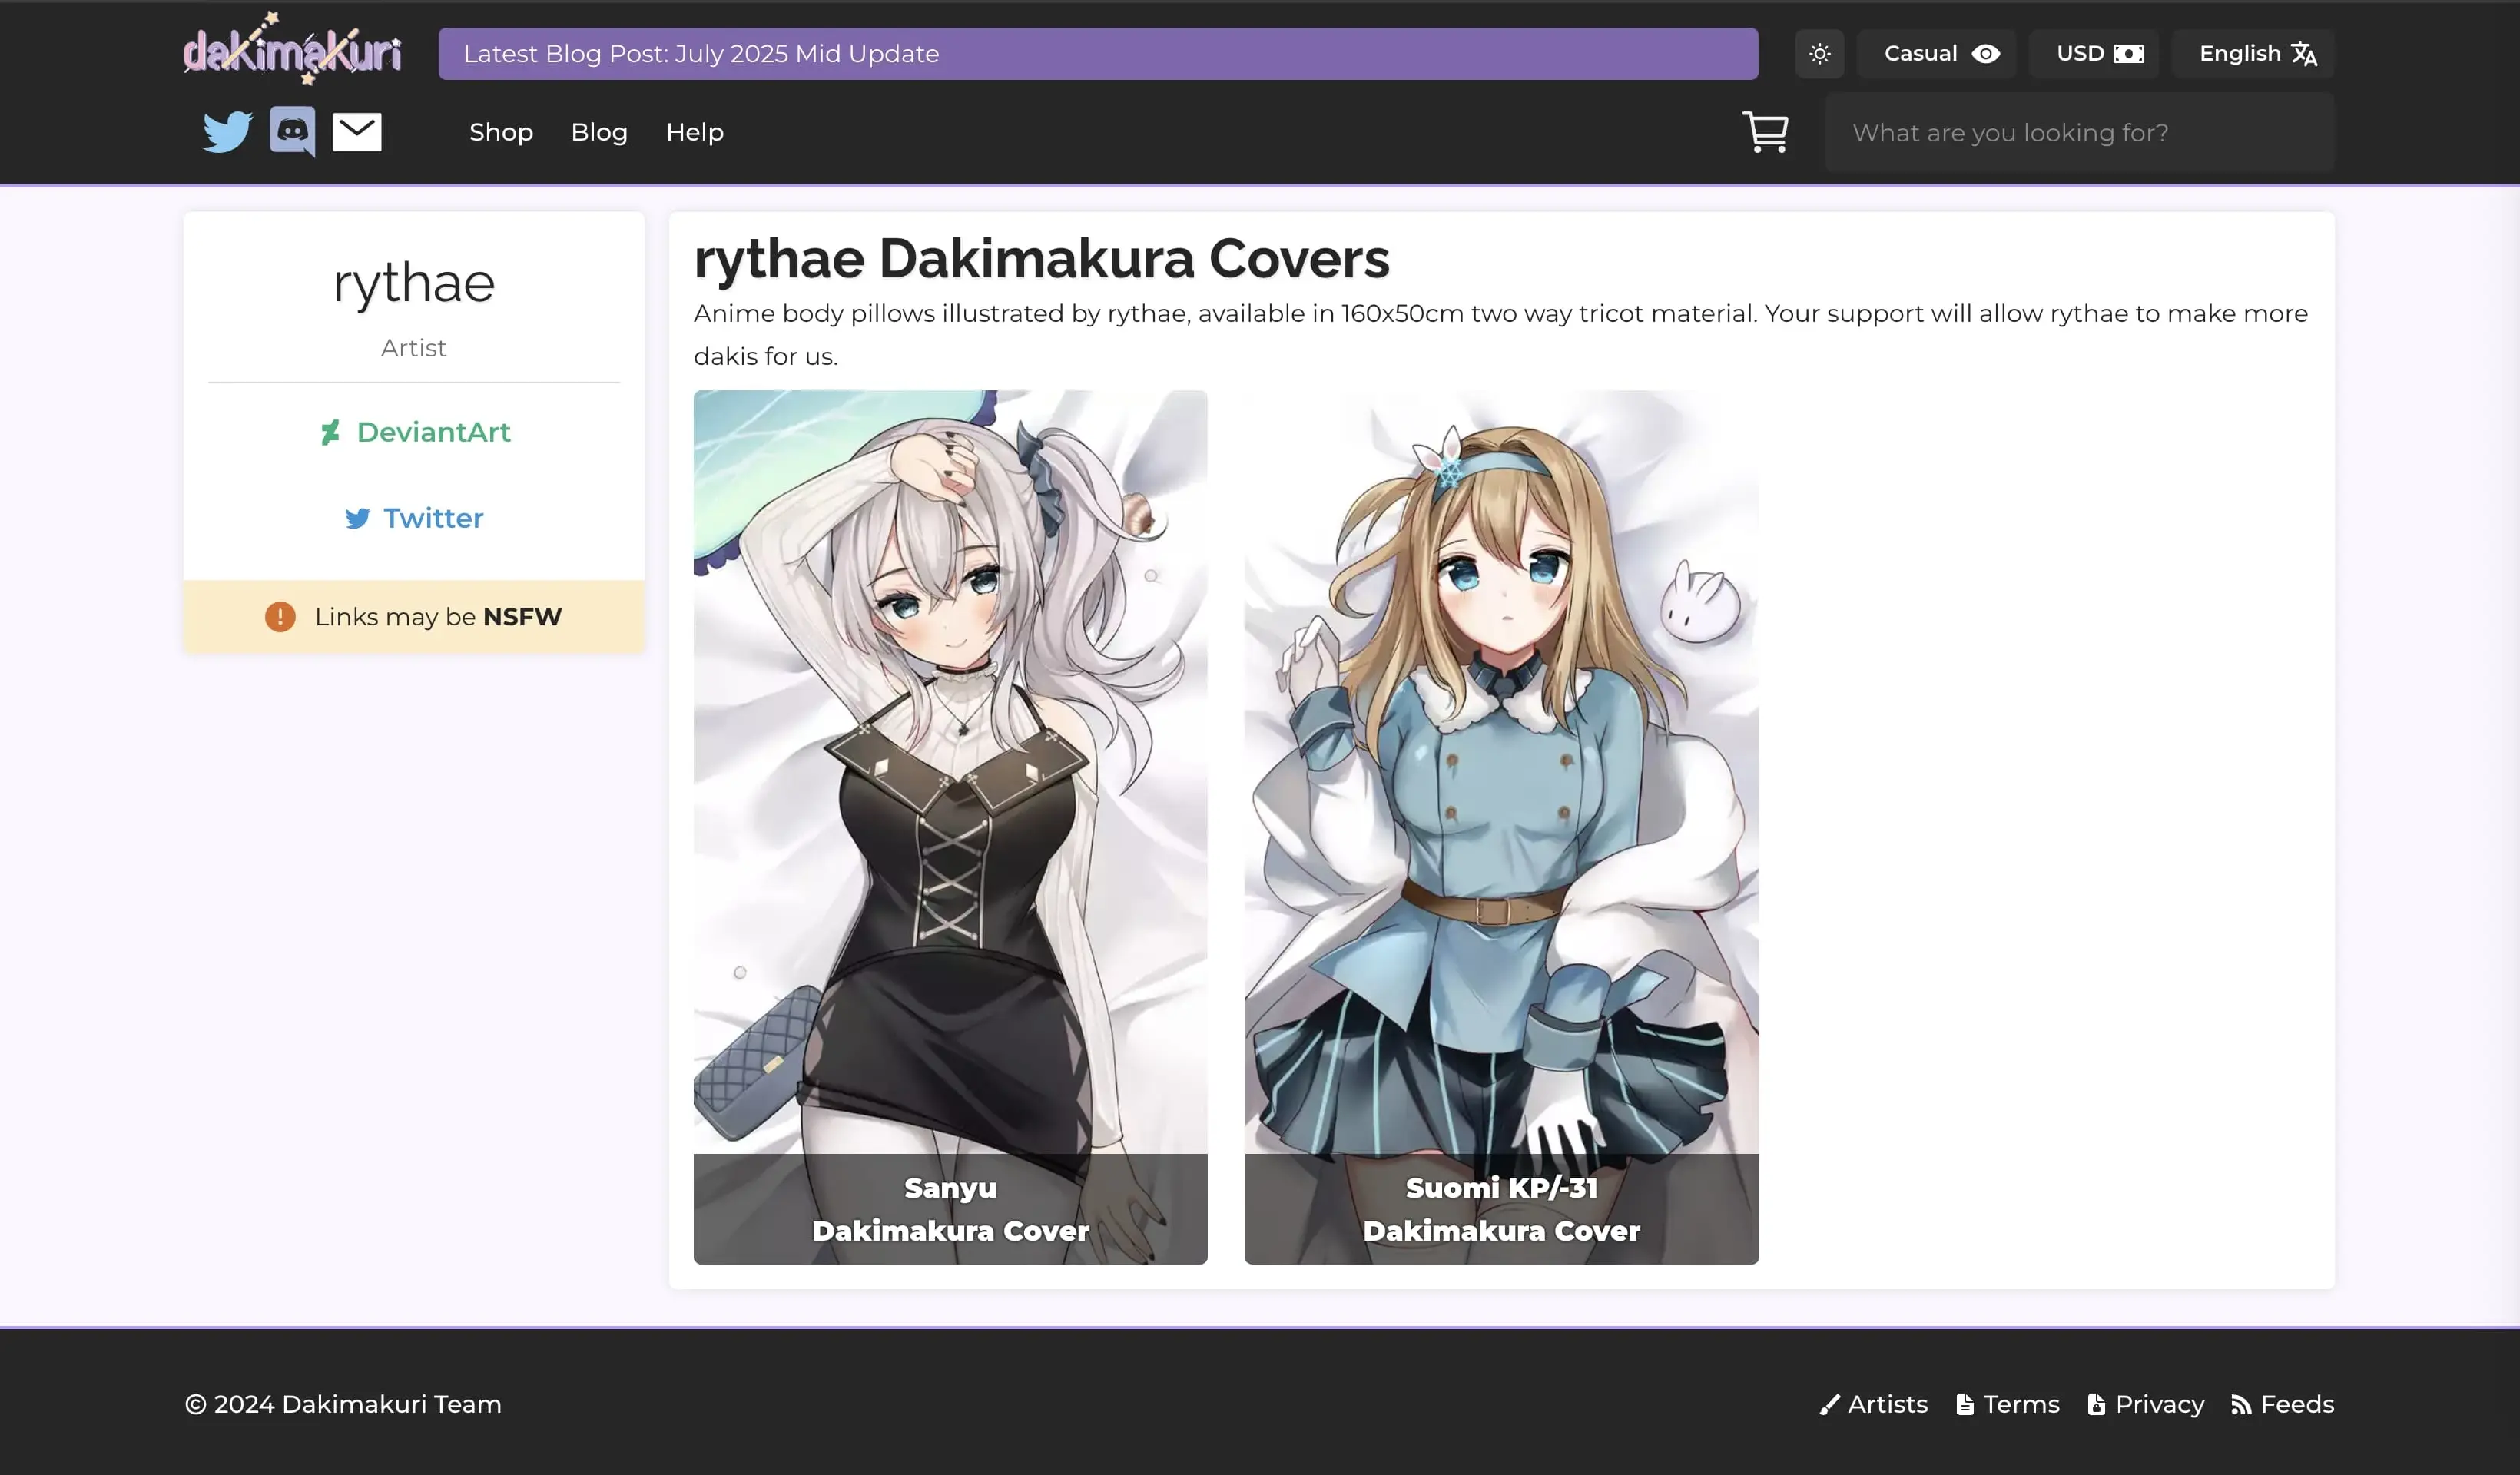Viewport: 2520px width, 1475px height.
Task: Toggle the NSFW links warning banner
Action: 414,616
